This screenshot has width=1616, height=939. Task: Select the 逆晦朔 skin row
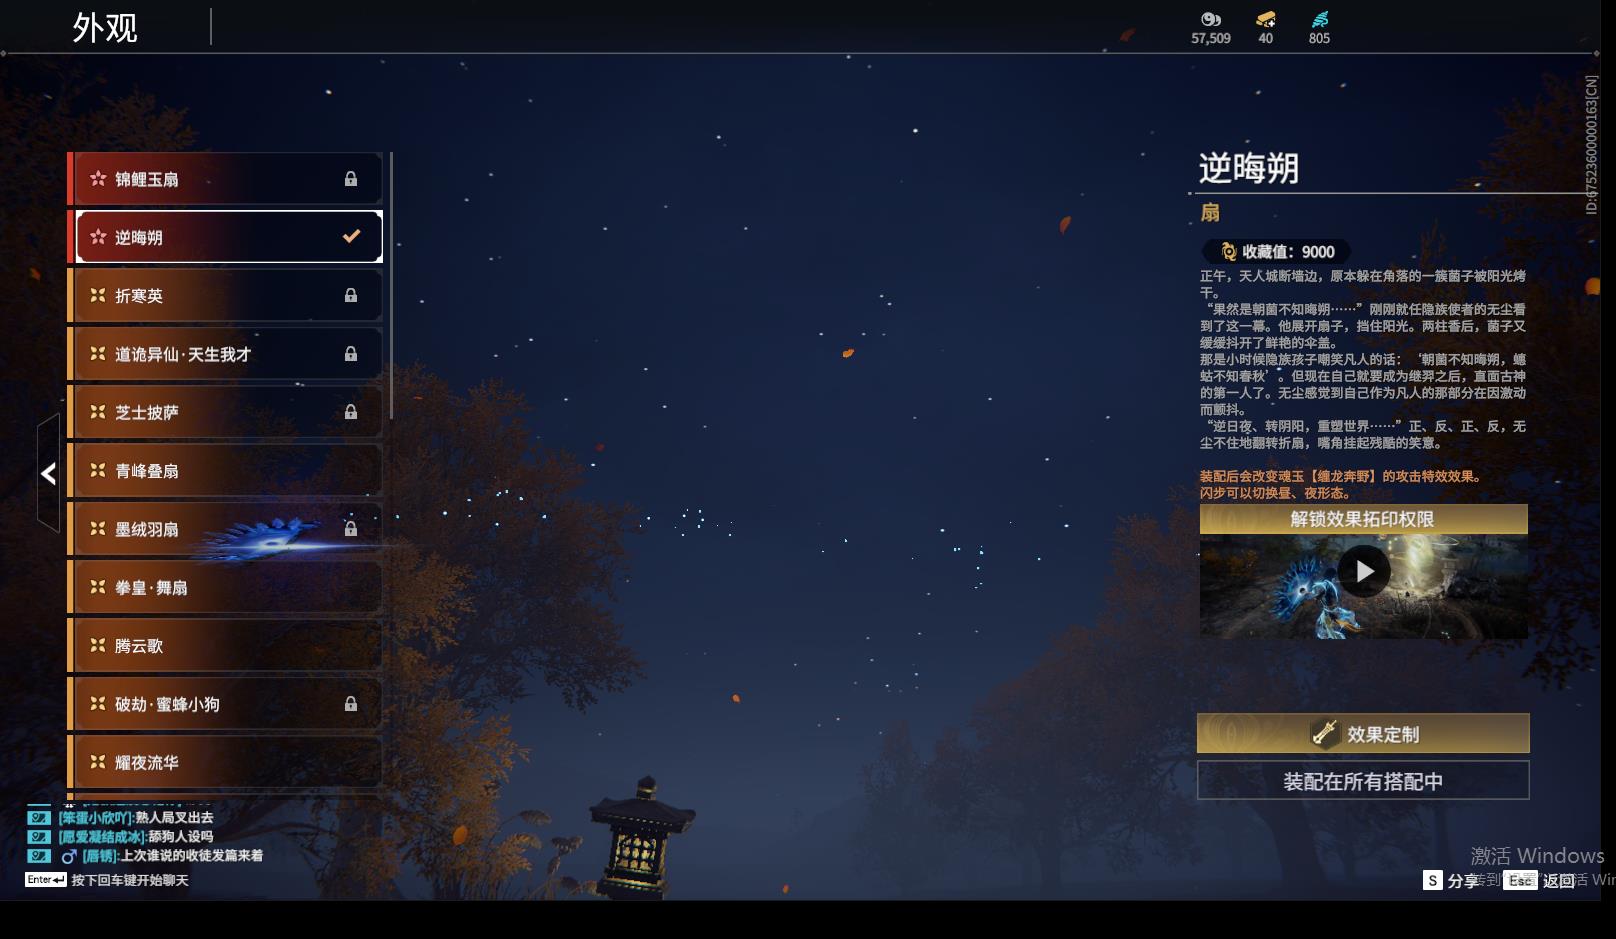tap(225, 237)
